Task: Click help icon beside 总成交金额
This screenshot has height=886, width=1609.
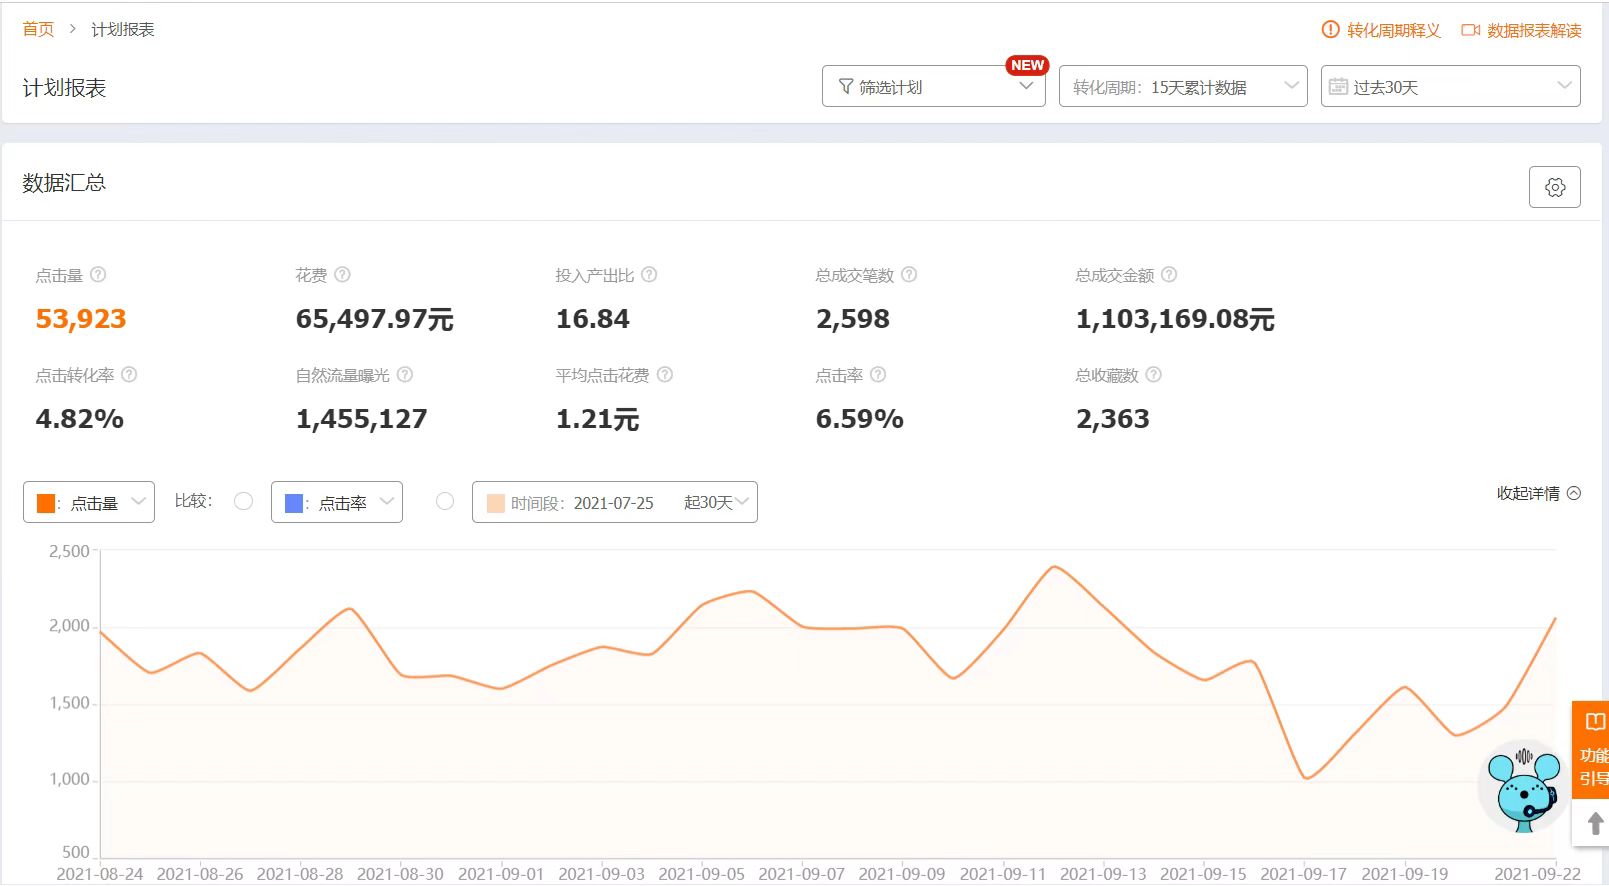Action: 1169,274
